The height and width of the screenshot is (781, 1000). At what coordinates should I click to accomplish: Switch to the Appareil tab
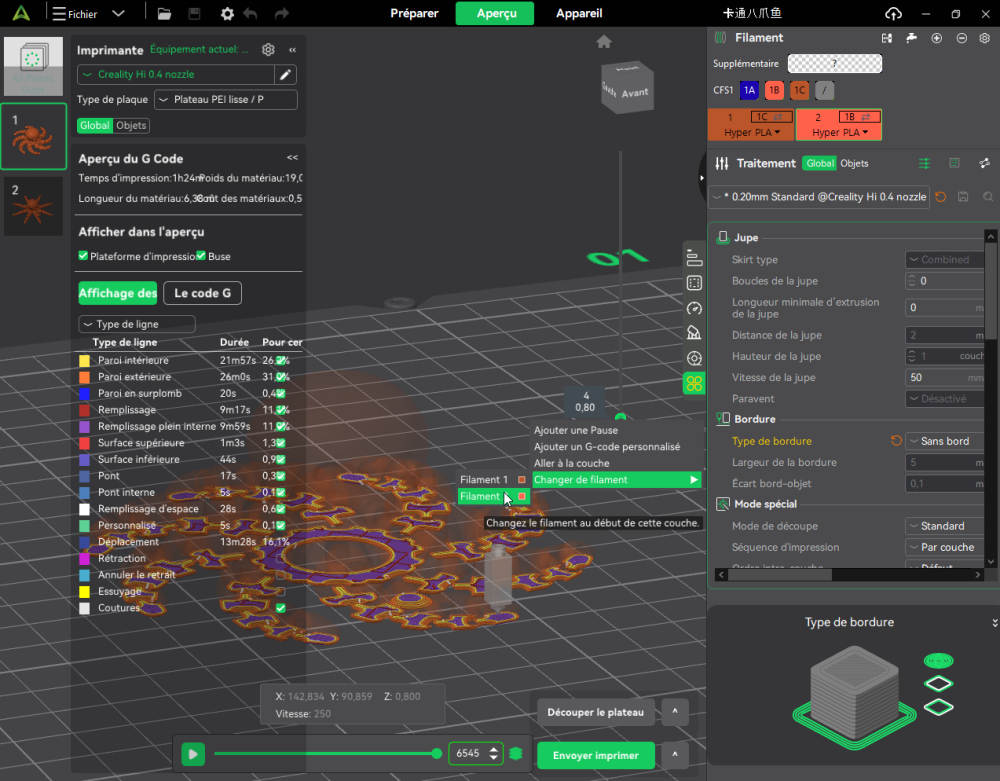click(578, 13)
